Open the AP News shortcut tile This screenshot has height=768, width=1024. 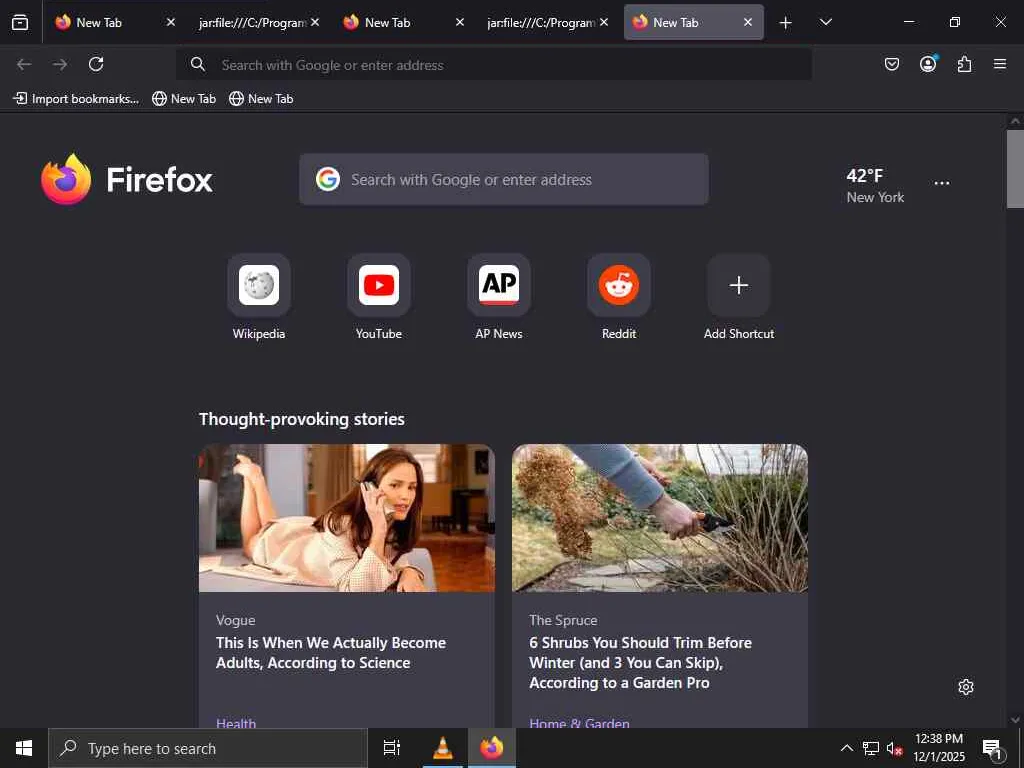point(499,285)
